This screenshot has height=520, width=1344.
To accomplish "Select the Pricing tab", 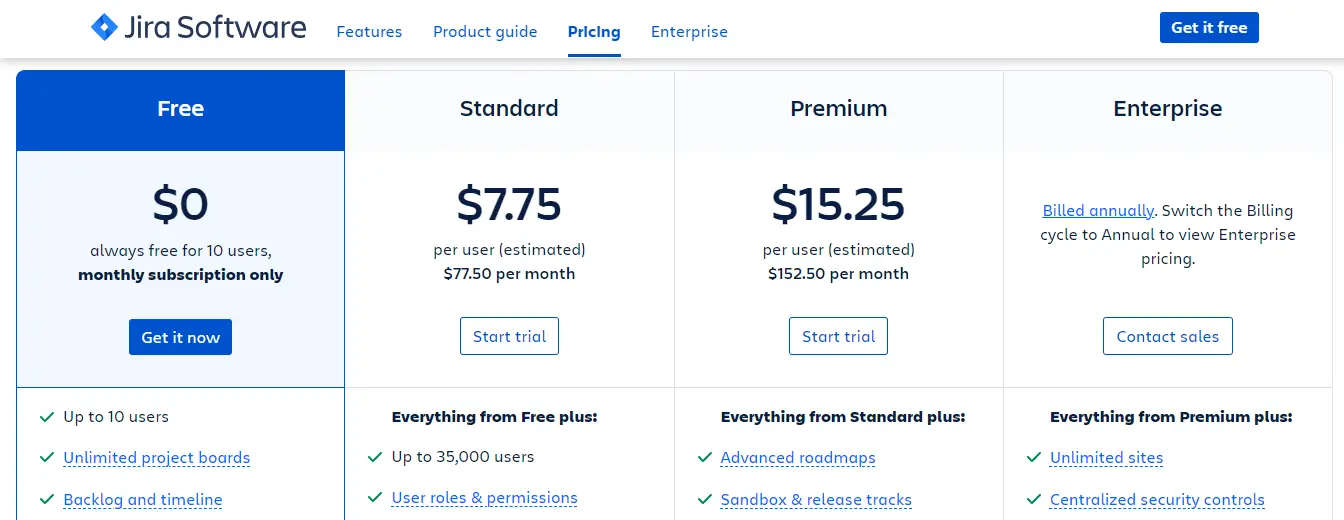I will (594, 32).
